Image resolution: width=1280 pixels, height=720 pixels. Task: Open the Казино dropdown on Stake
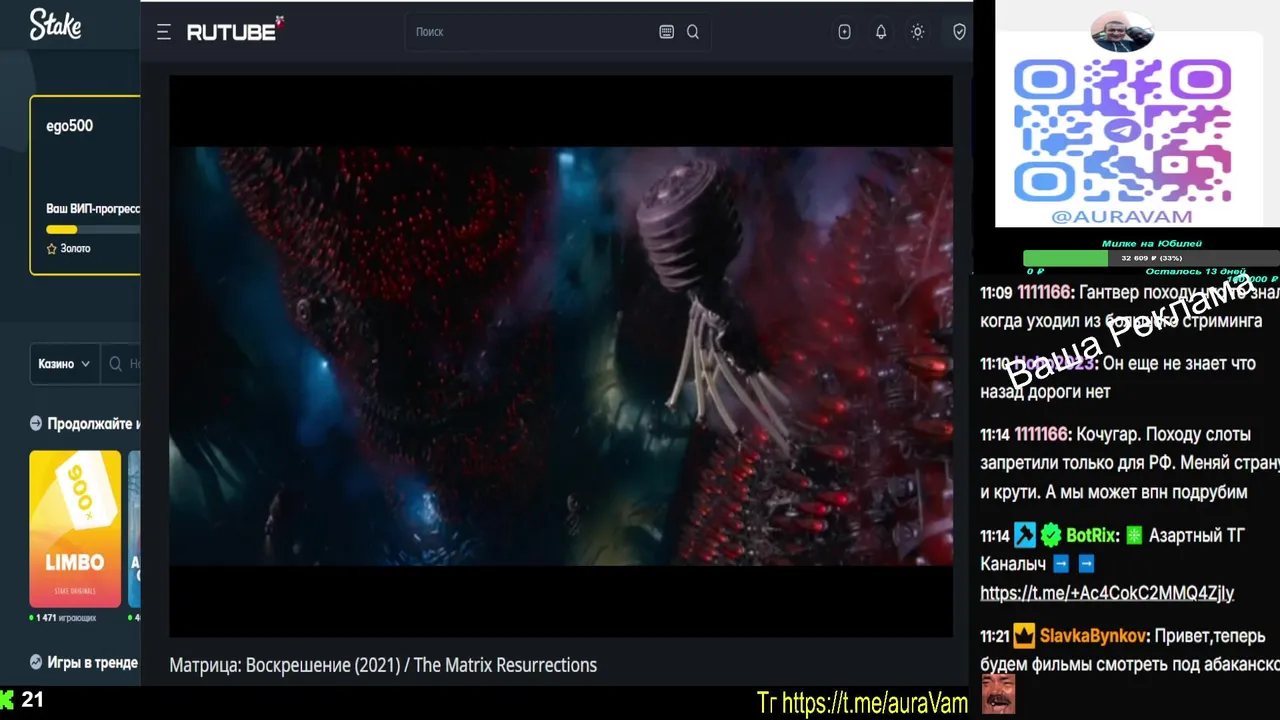click(64, 364)
